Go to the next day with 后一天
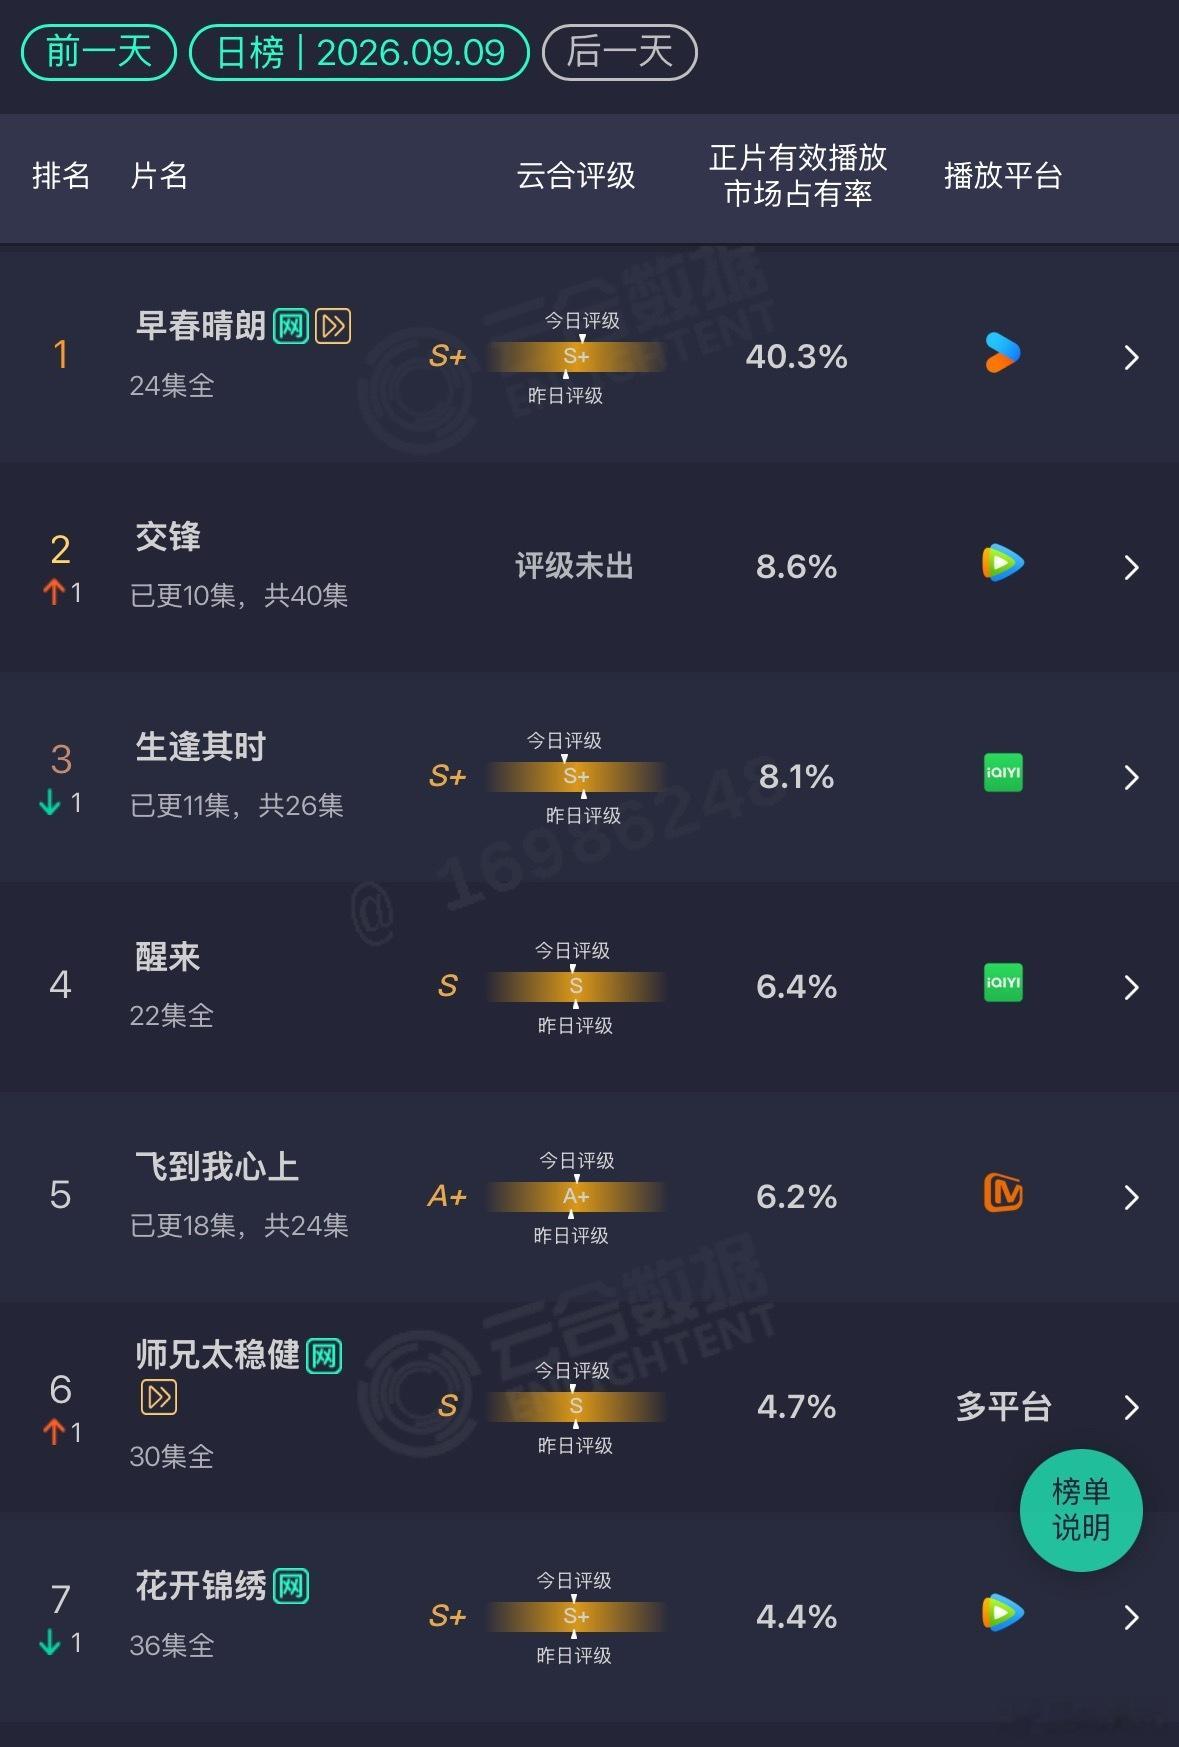 (620, 52)
